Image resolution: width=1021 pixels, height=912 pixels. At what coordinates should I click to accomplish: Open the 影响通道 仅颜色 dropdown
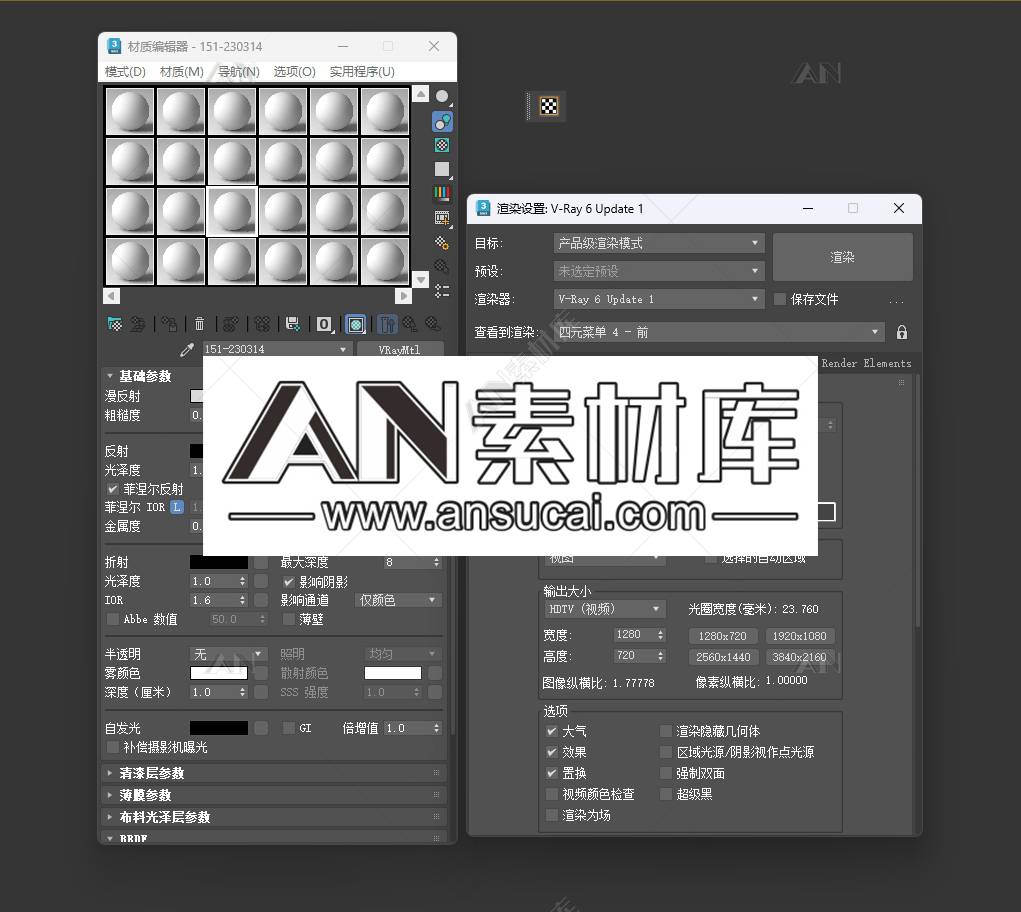398,600
